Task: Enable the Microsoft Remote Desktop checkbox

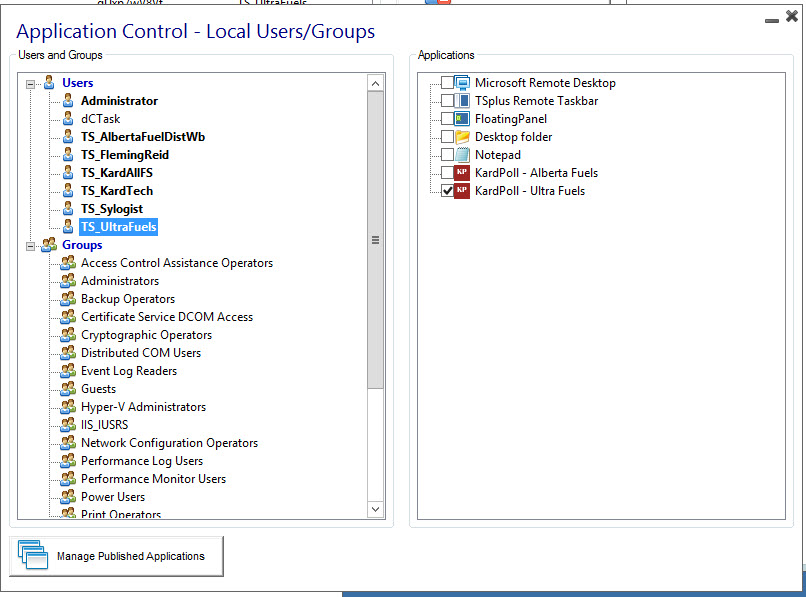Action: click(447, 83)
